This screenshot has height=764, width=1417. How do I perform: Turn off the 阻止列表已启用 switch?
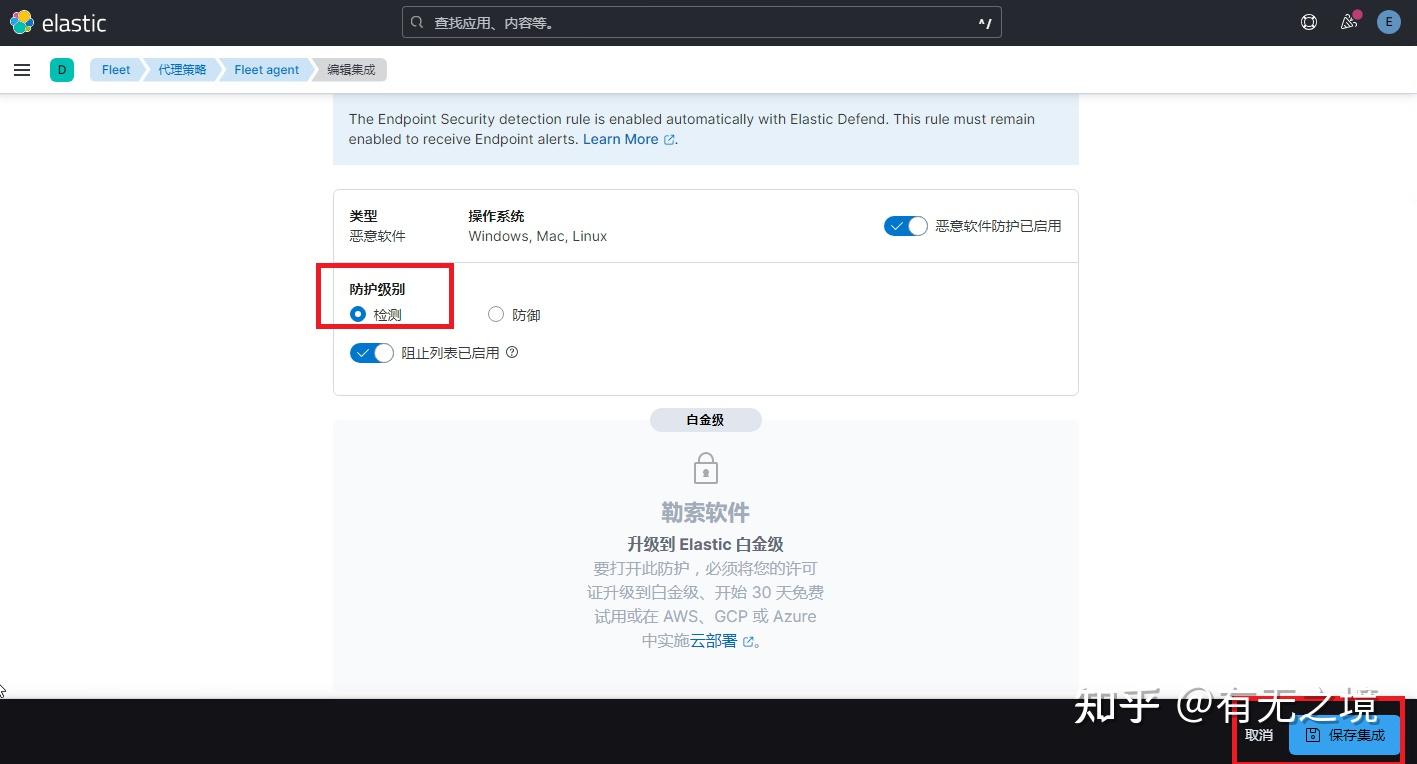[371, 352]
